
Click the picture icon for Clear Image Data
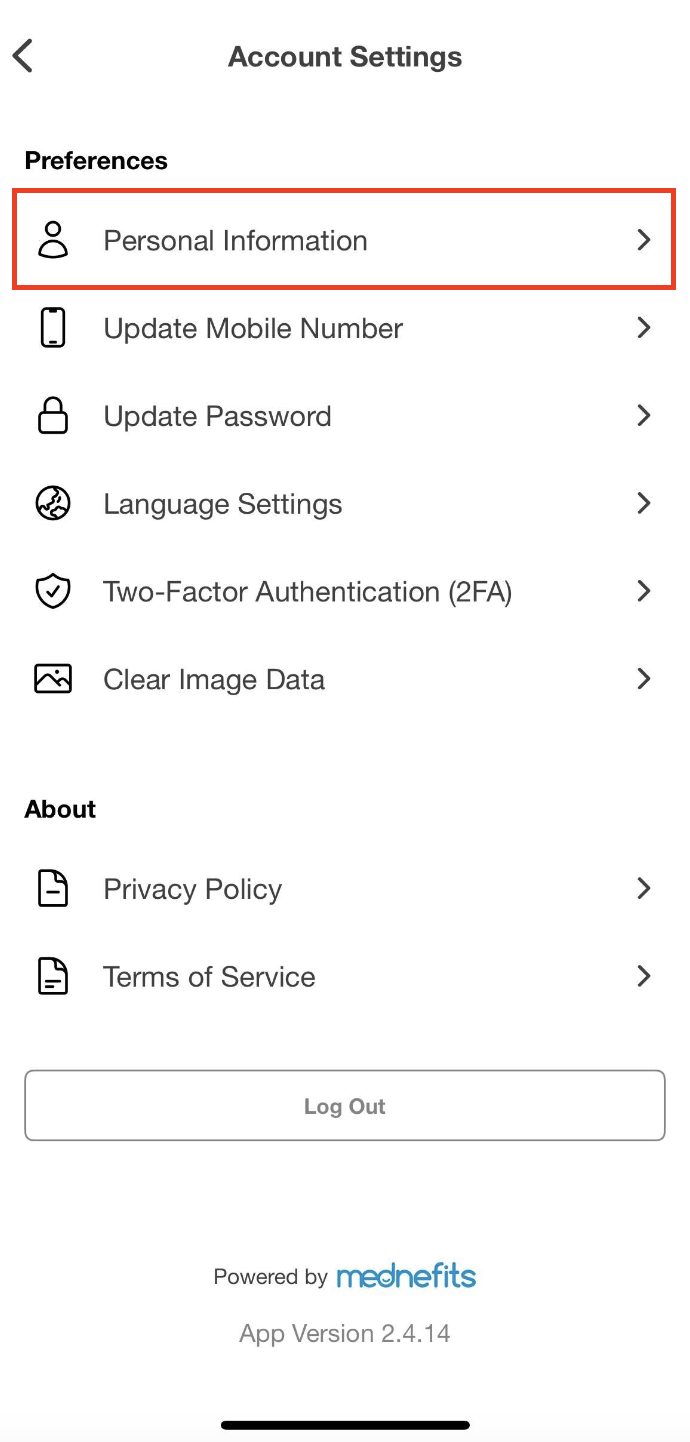click(x=53, y=680)
